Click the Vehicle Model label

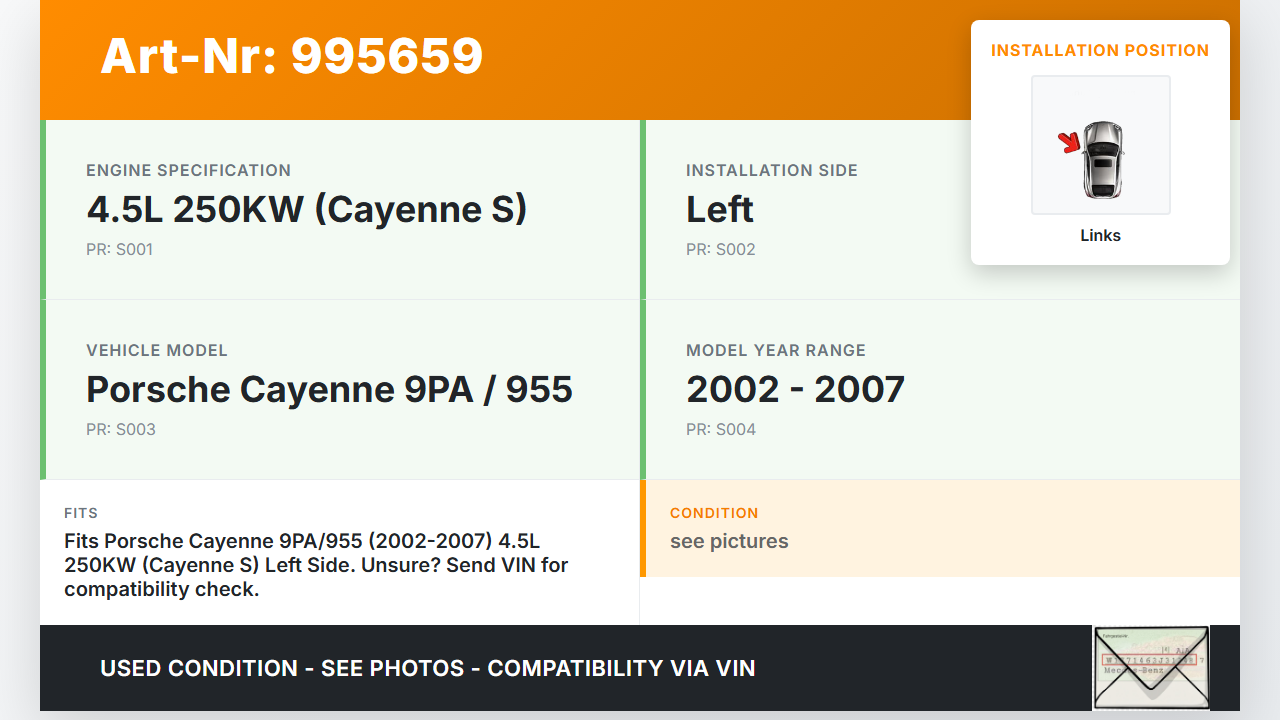[x=157, y=350]
